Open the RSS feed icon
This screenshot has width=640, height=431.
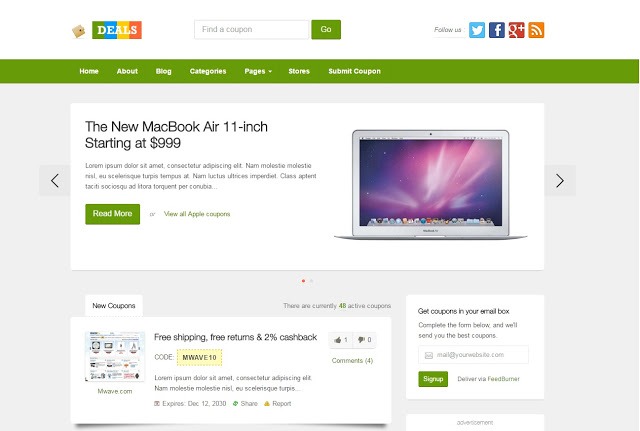click(x=536, y=30)
